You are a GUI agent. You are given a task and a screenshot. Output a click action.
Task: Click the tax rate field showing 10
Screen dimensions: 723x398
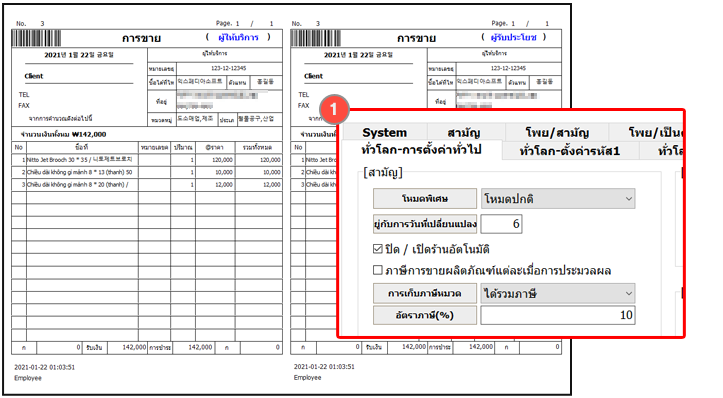coord(558,315)
